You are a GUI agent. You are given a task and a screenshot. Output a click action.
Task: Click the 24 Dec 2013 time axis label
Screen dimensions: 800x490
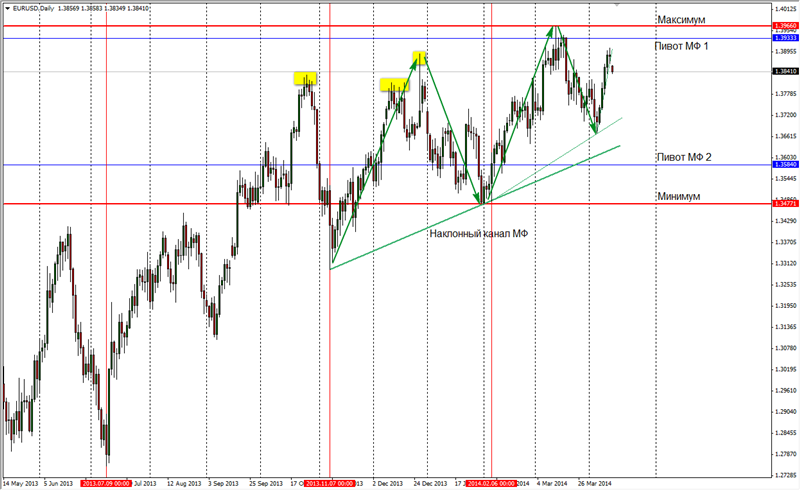tap(430, 483)
